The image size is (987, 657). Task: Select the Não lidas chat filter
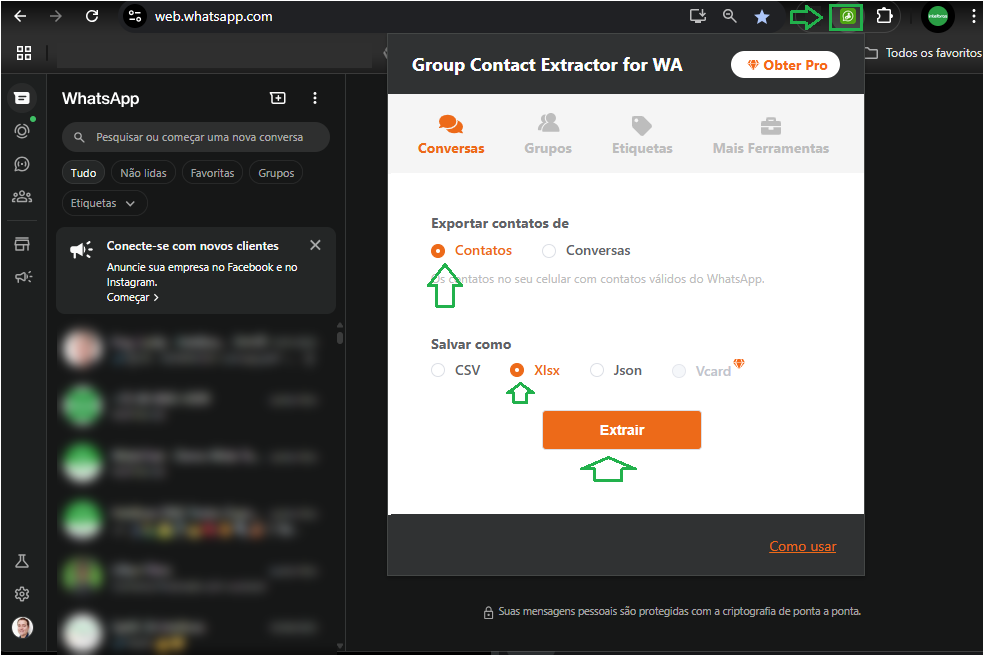click(144, 173)
